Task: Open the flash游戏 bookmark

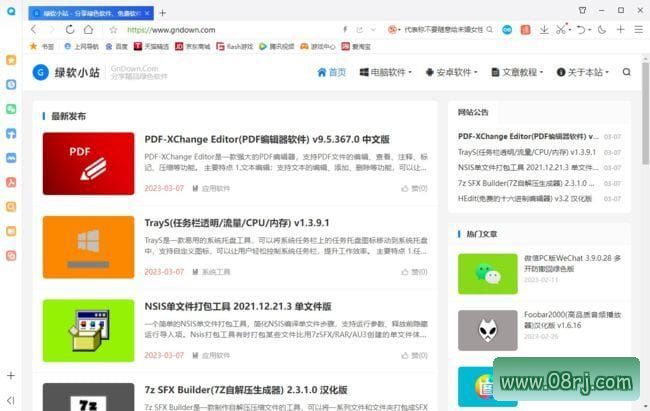Action: point(235,46)
